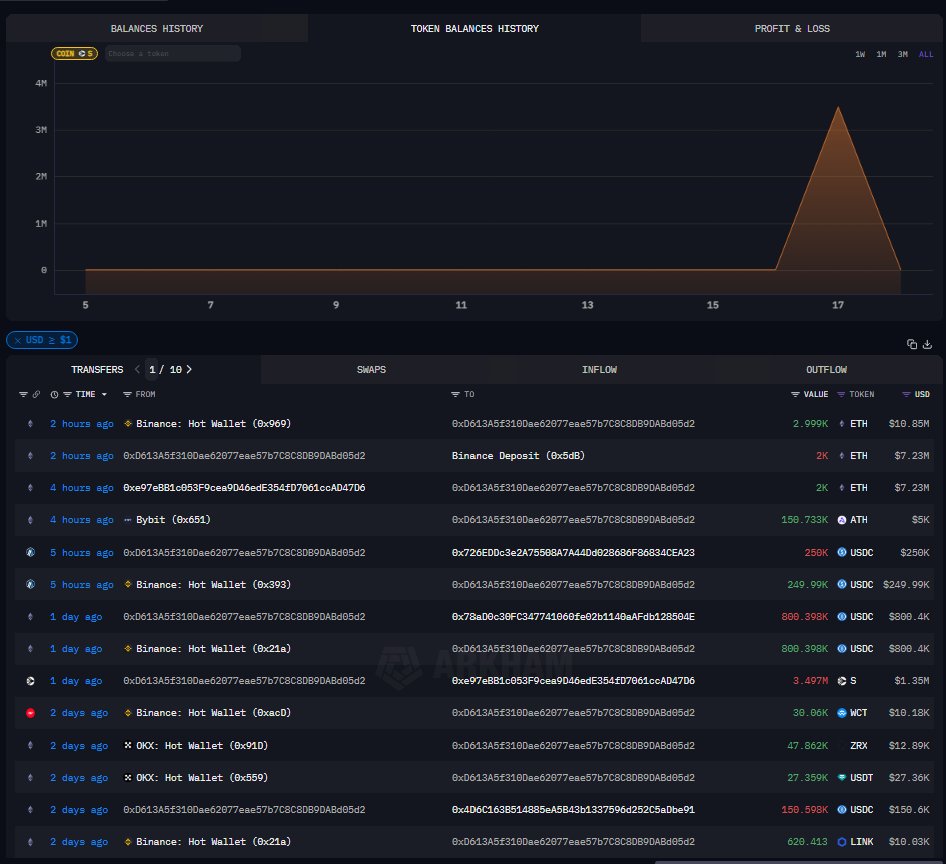Open sender address 0xe97eBB1c053F9cea9D46edE354fD7061ccAD47D6
The width and height of the screenshot is (946, 864).
coord(244,488)
